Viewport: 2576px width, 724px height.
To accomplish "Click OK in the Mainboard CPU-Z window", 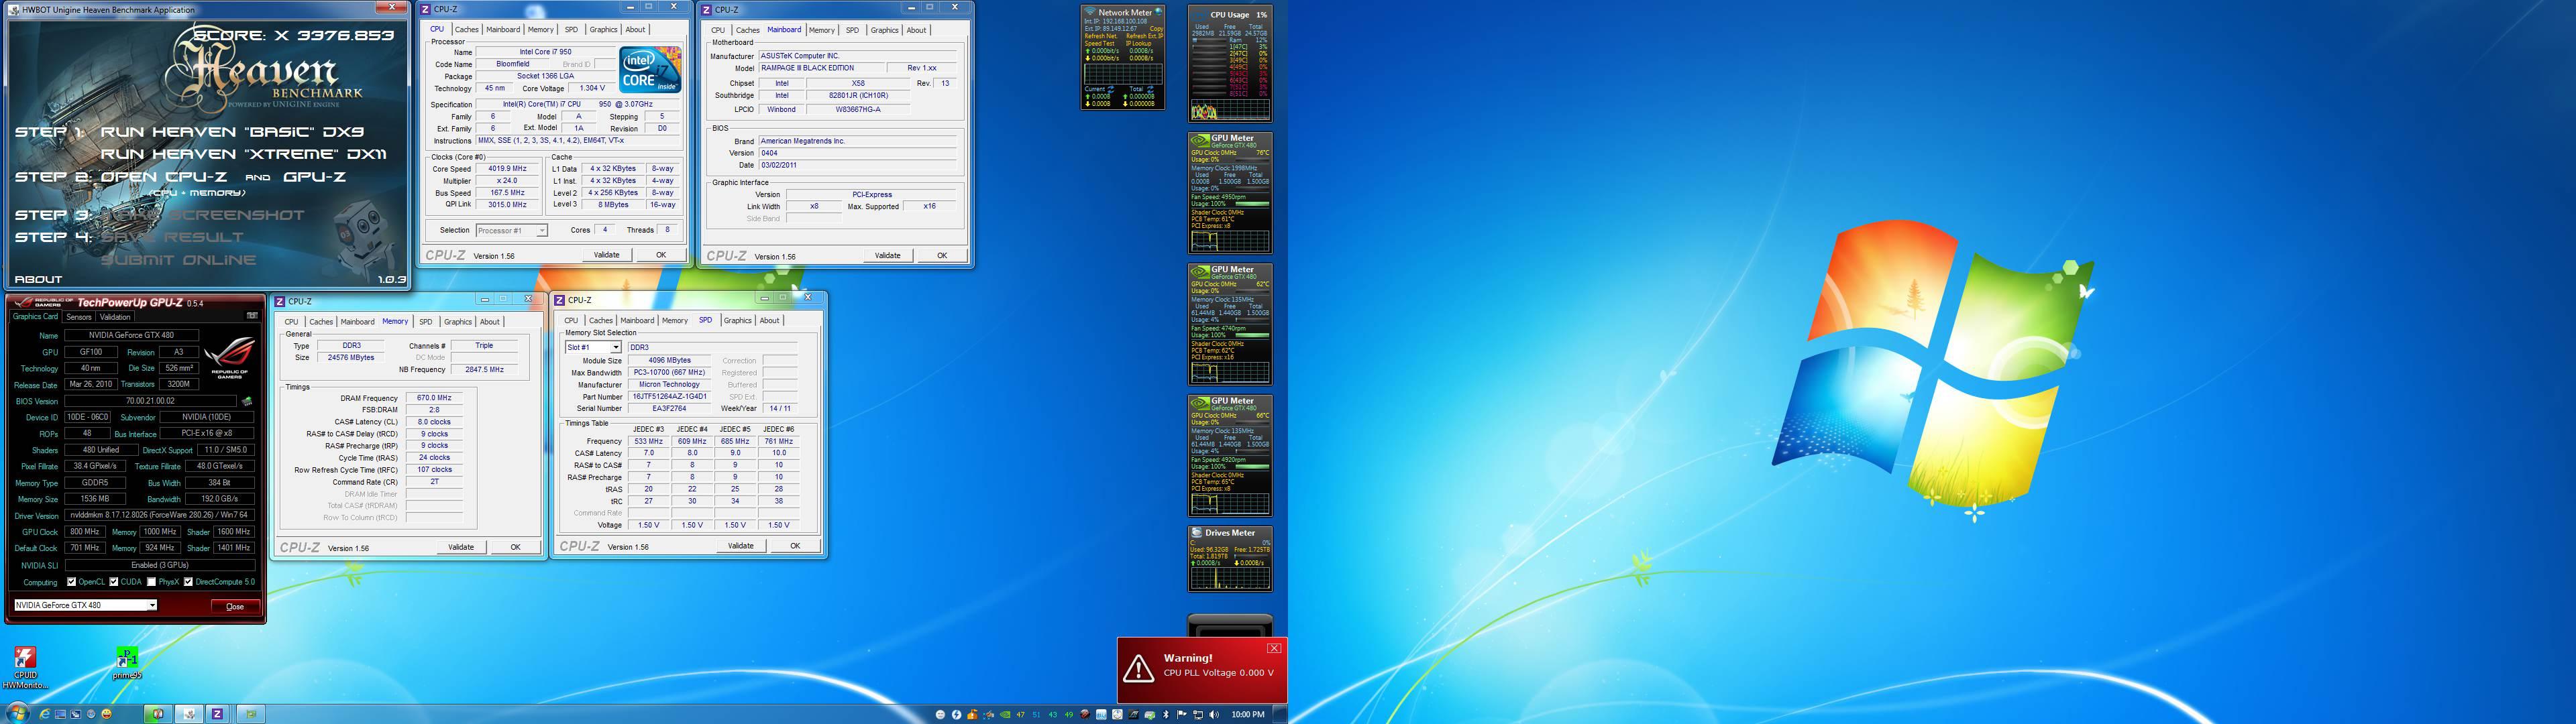I will click(941, 256).
